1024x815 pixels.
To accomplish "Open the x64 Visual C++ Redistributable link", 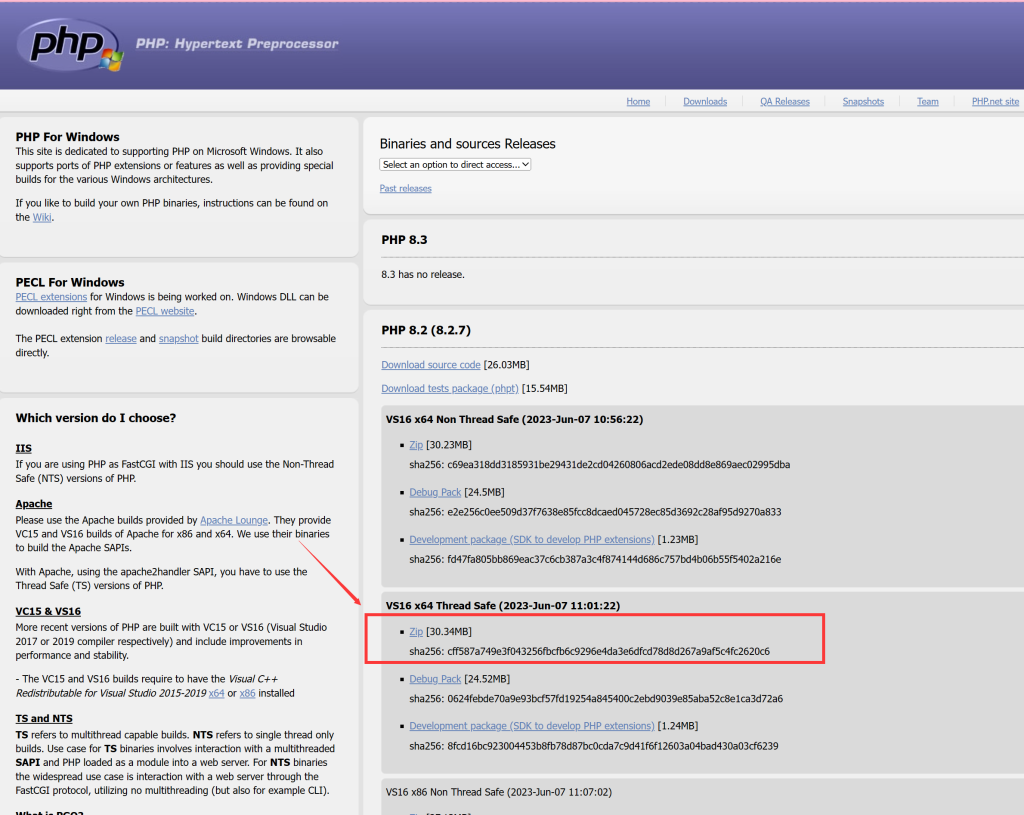I will point(216,693).
